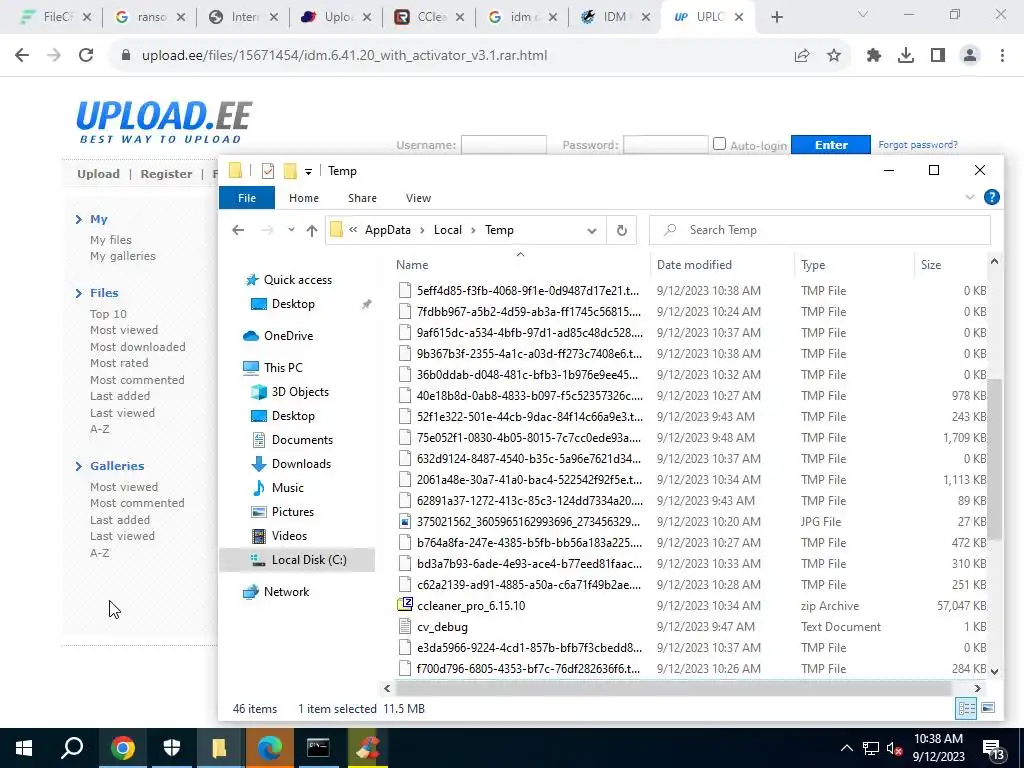Open the Upload menu link

(x=99, y=174)
